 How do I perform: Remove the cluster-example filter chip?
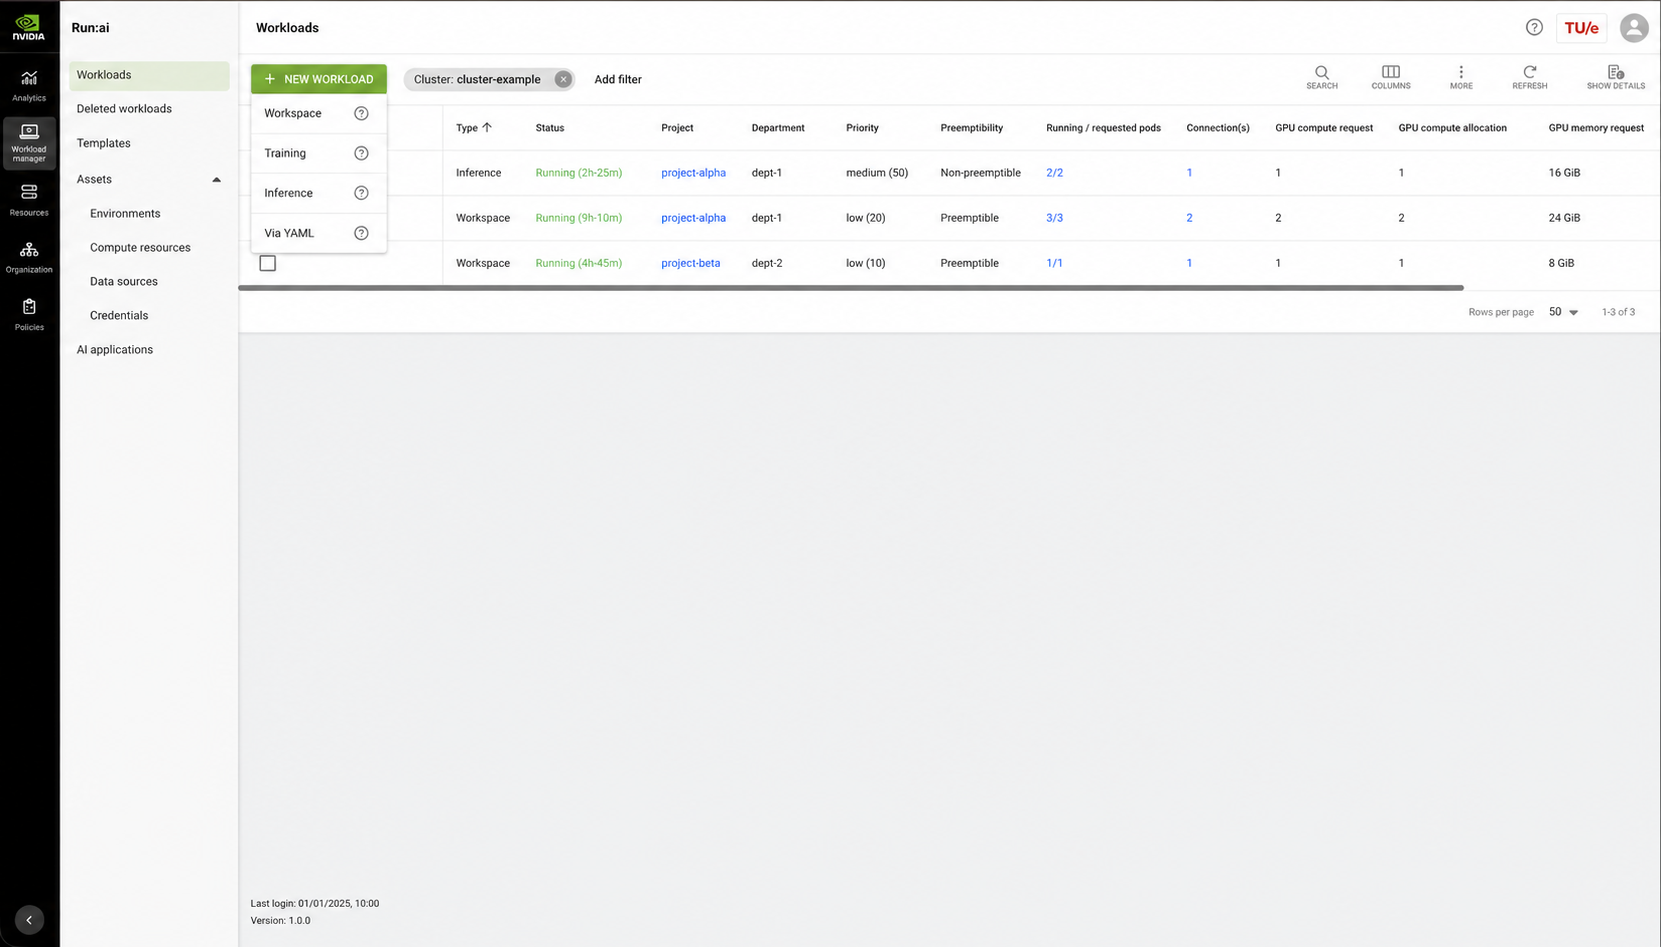pyautogui.click(x=563, y=79)
